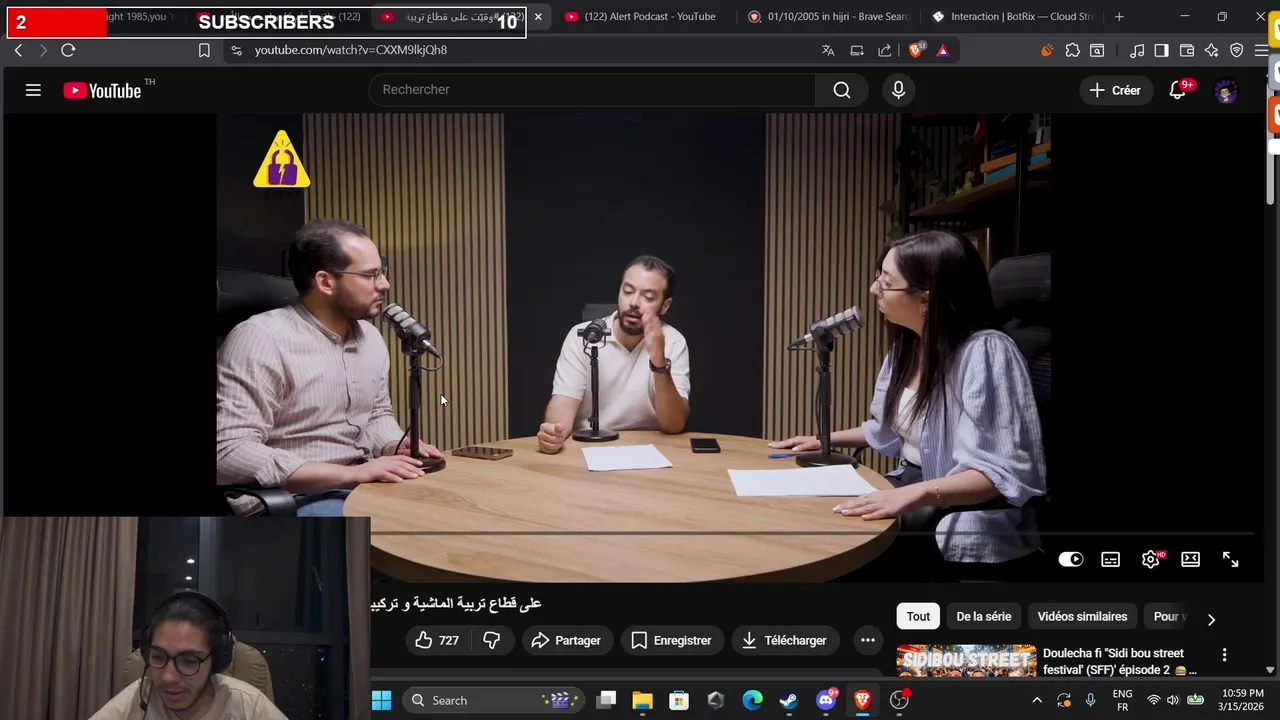Open video player settings gear

1151,559
